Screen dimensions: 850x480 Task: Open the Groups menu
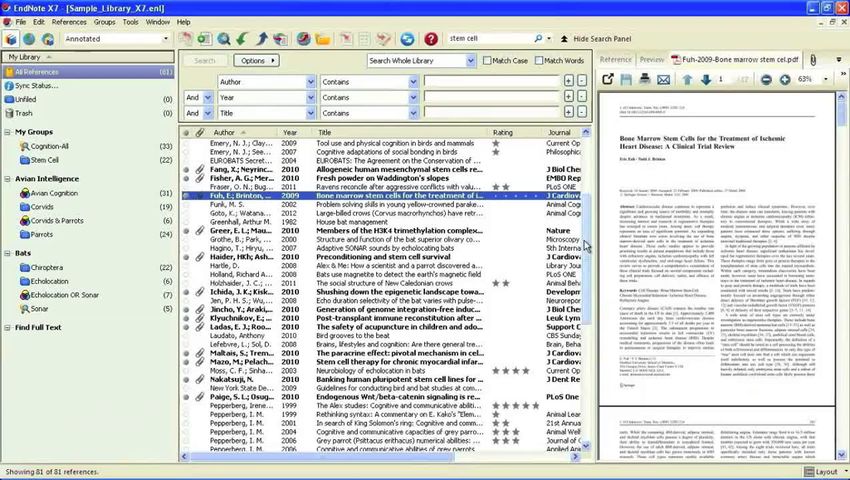104,22
